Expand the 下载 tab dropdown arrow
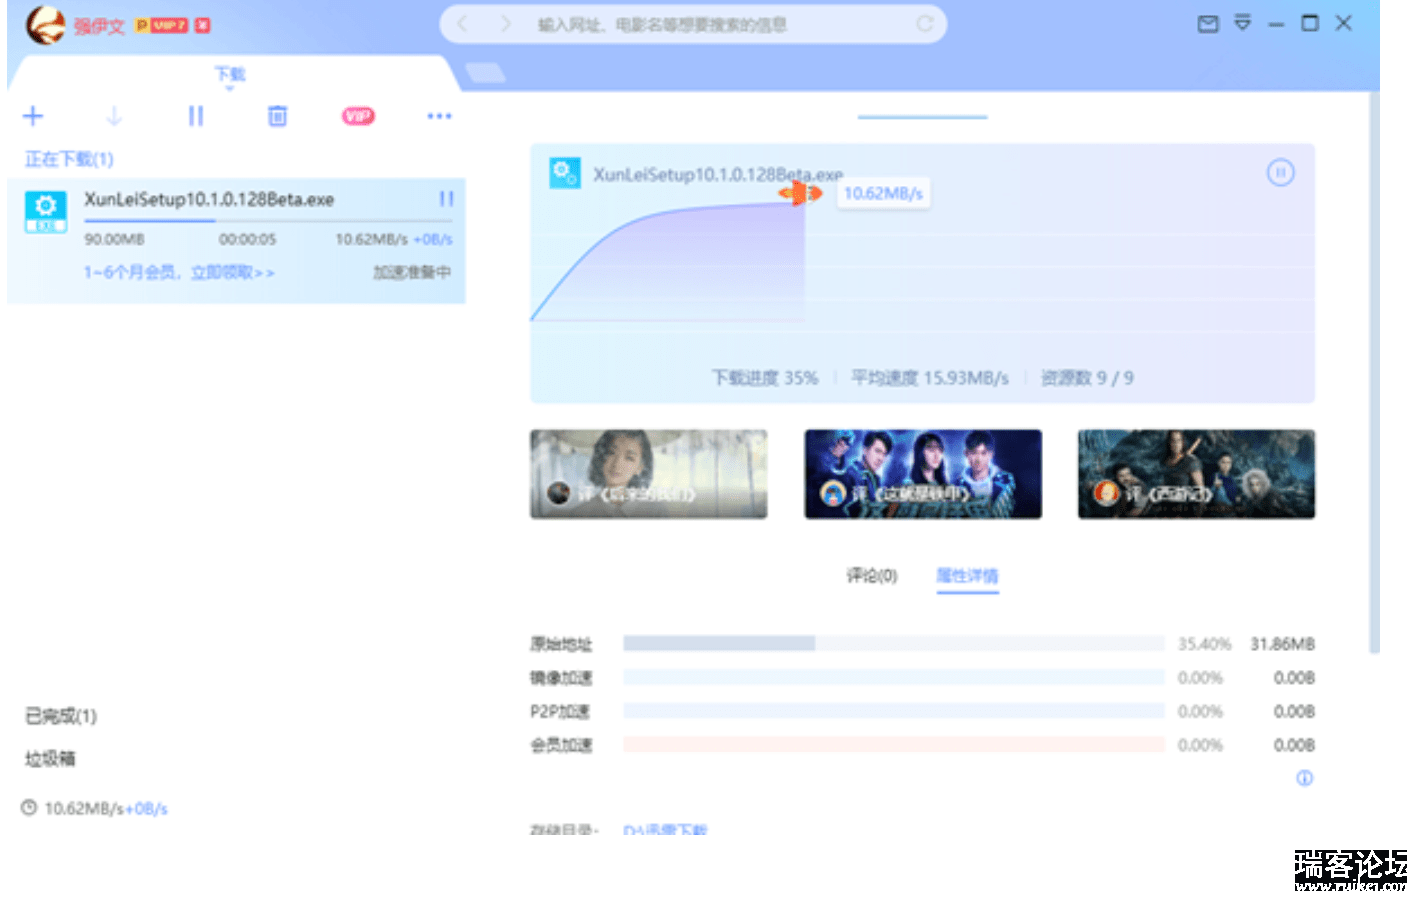This screenshot has height=901, width=1418. pos(230,89)
